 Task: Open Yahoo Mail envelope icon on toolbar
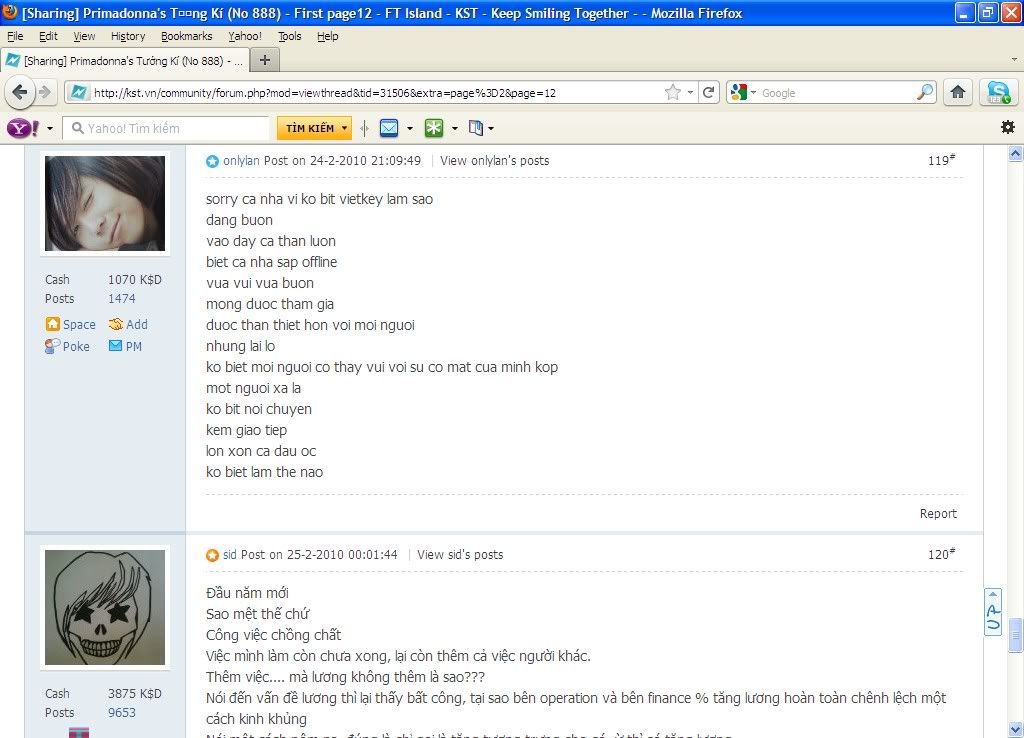[389, 128]
